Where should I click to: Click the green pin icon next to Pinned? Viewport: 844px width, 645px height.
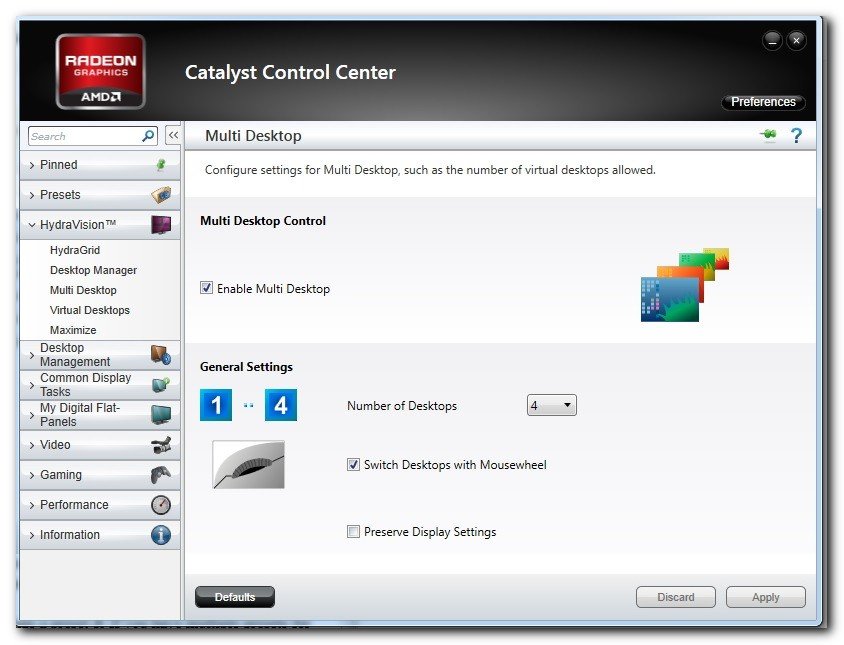point(160,165)
